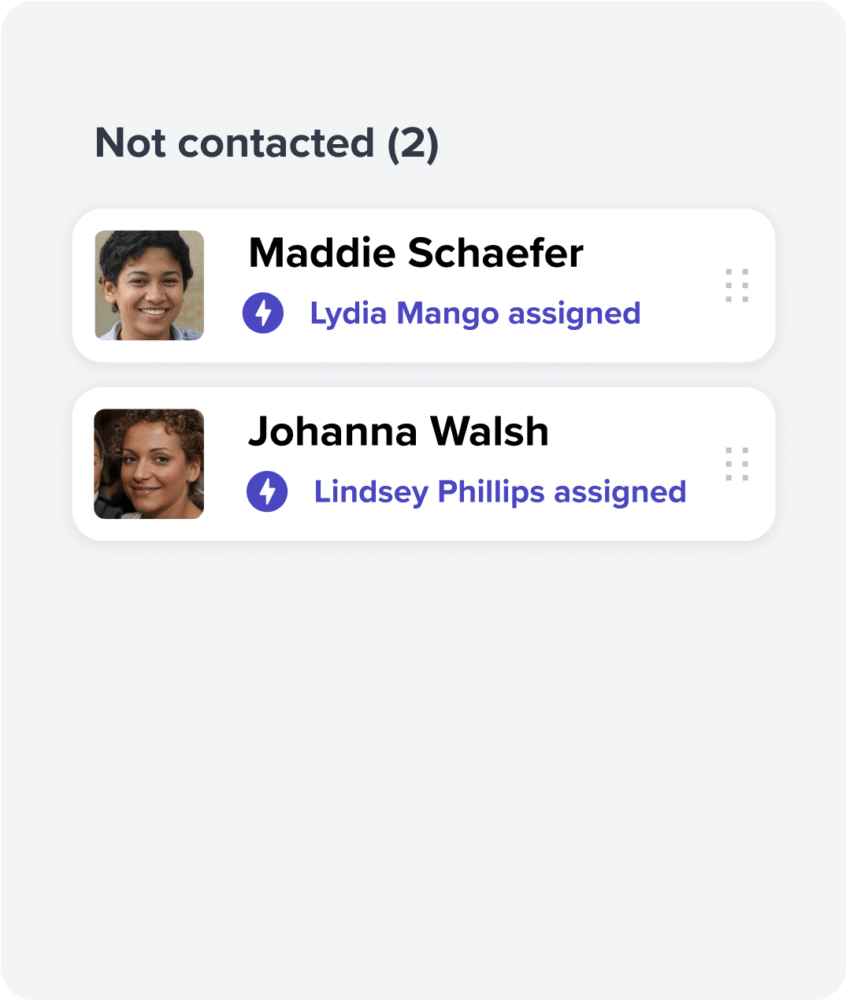846x1000 pixels.
Task: Click the surname 'Walsh' on the second card
Action: click(x=490, y=431)
